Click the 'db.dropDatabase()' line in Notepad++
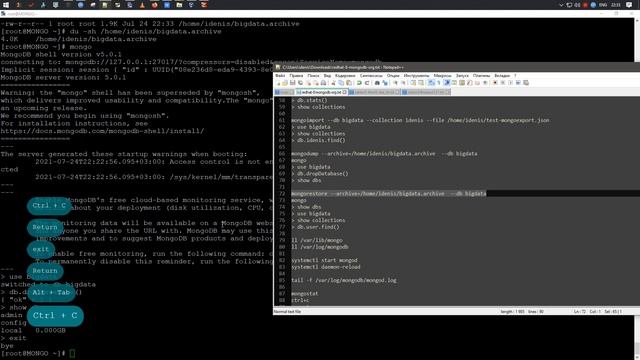640x360 pixels. (320, 174)
